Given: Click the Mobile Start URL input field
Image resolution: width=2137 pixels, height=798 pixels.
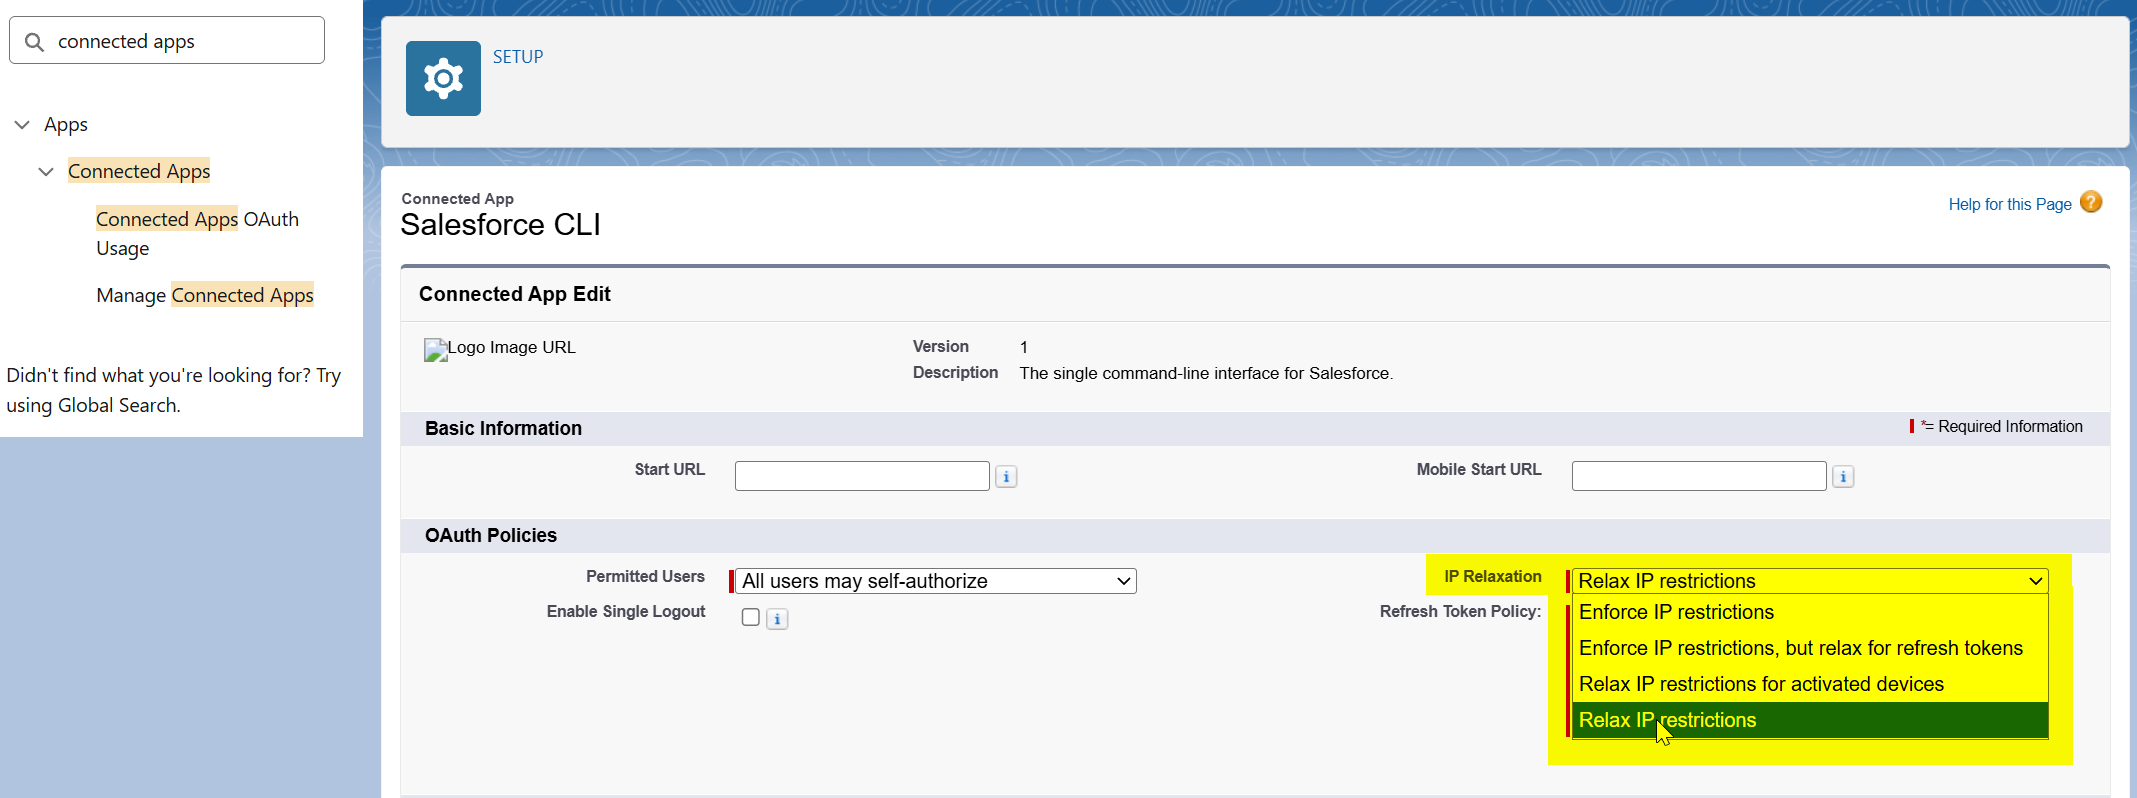Looking at the screenshot, I should point(1699,476).
